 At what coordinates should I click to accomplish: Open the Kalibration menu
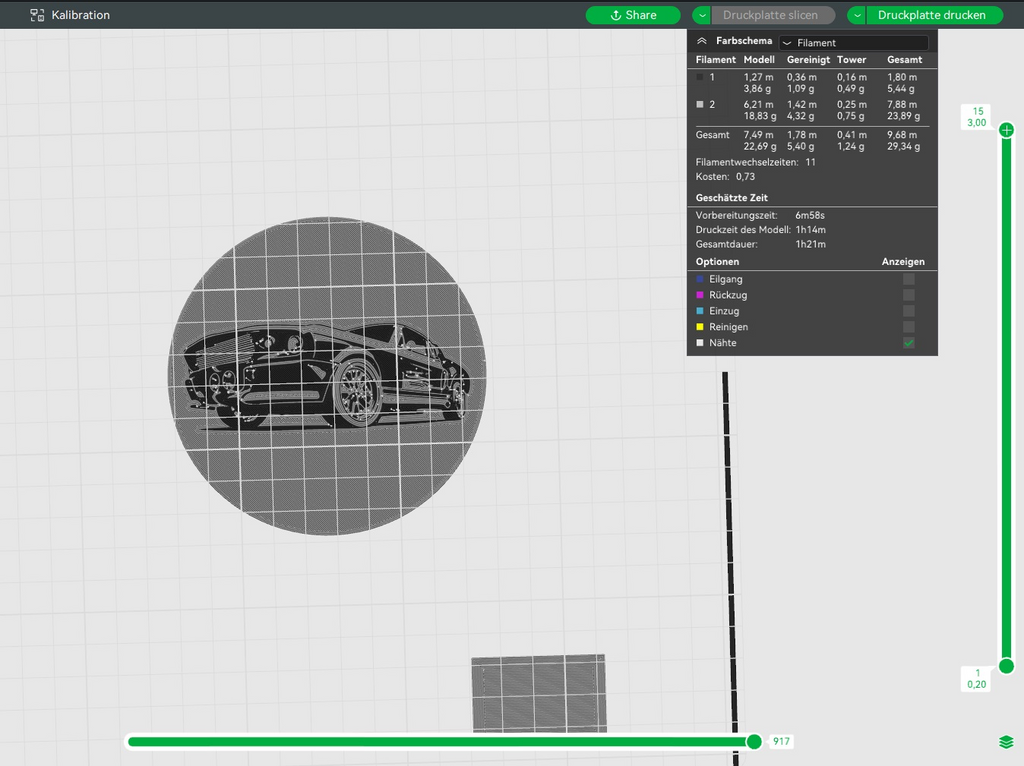click(x=70, y=15)
